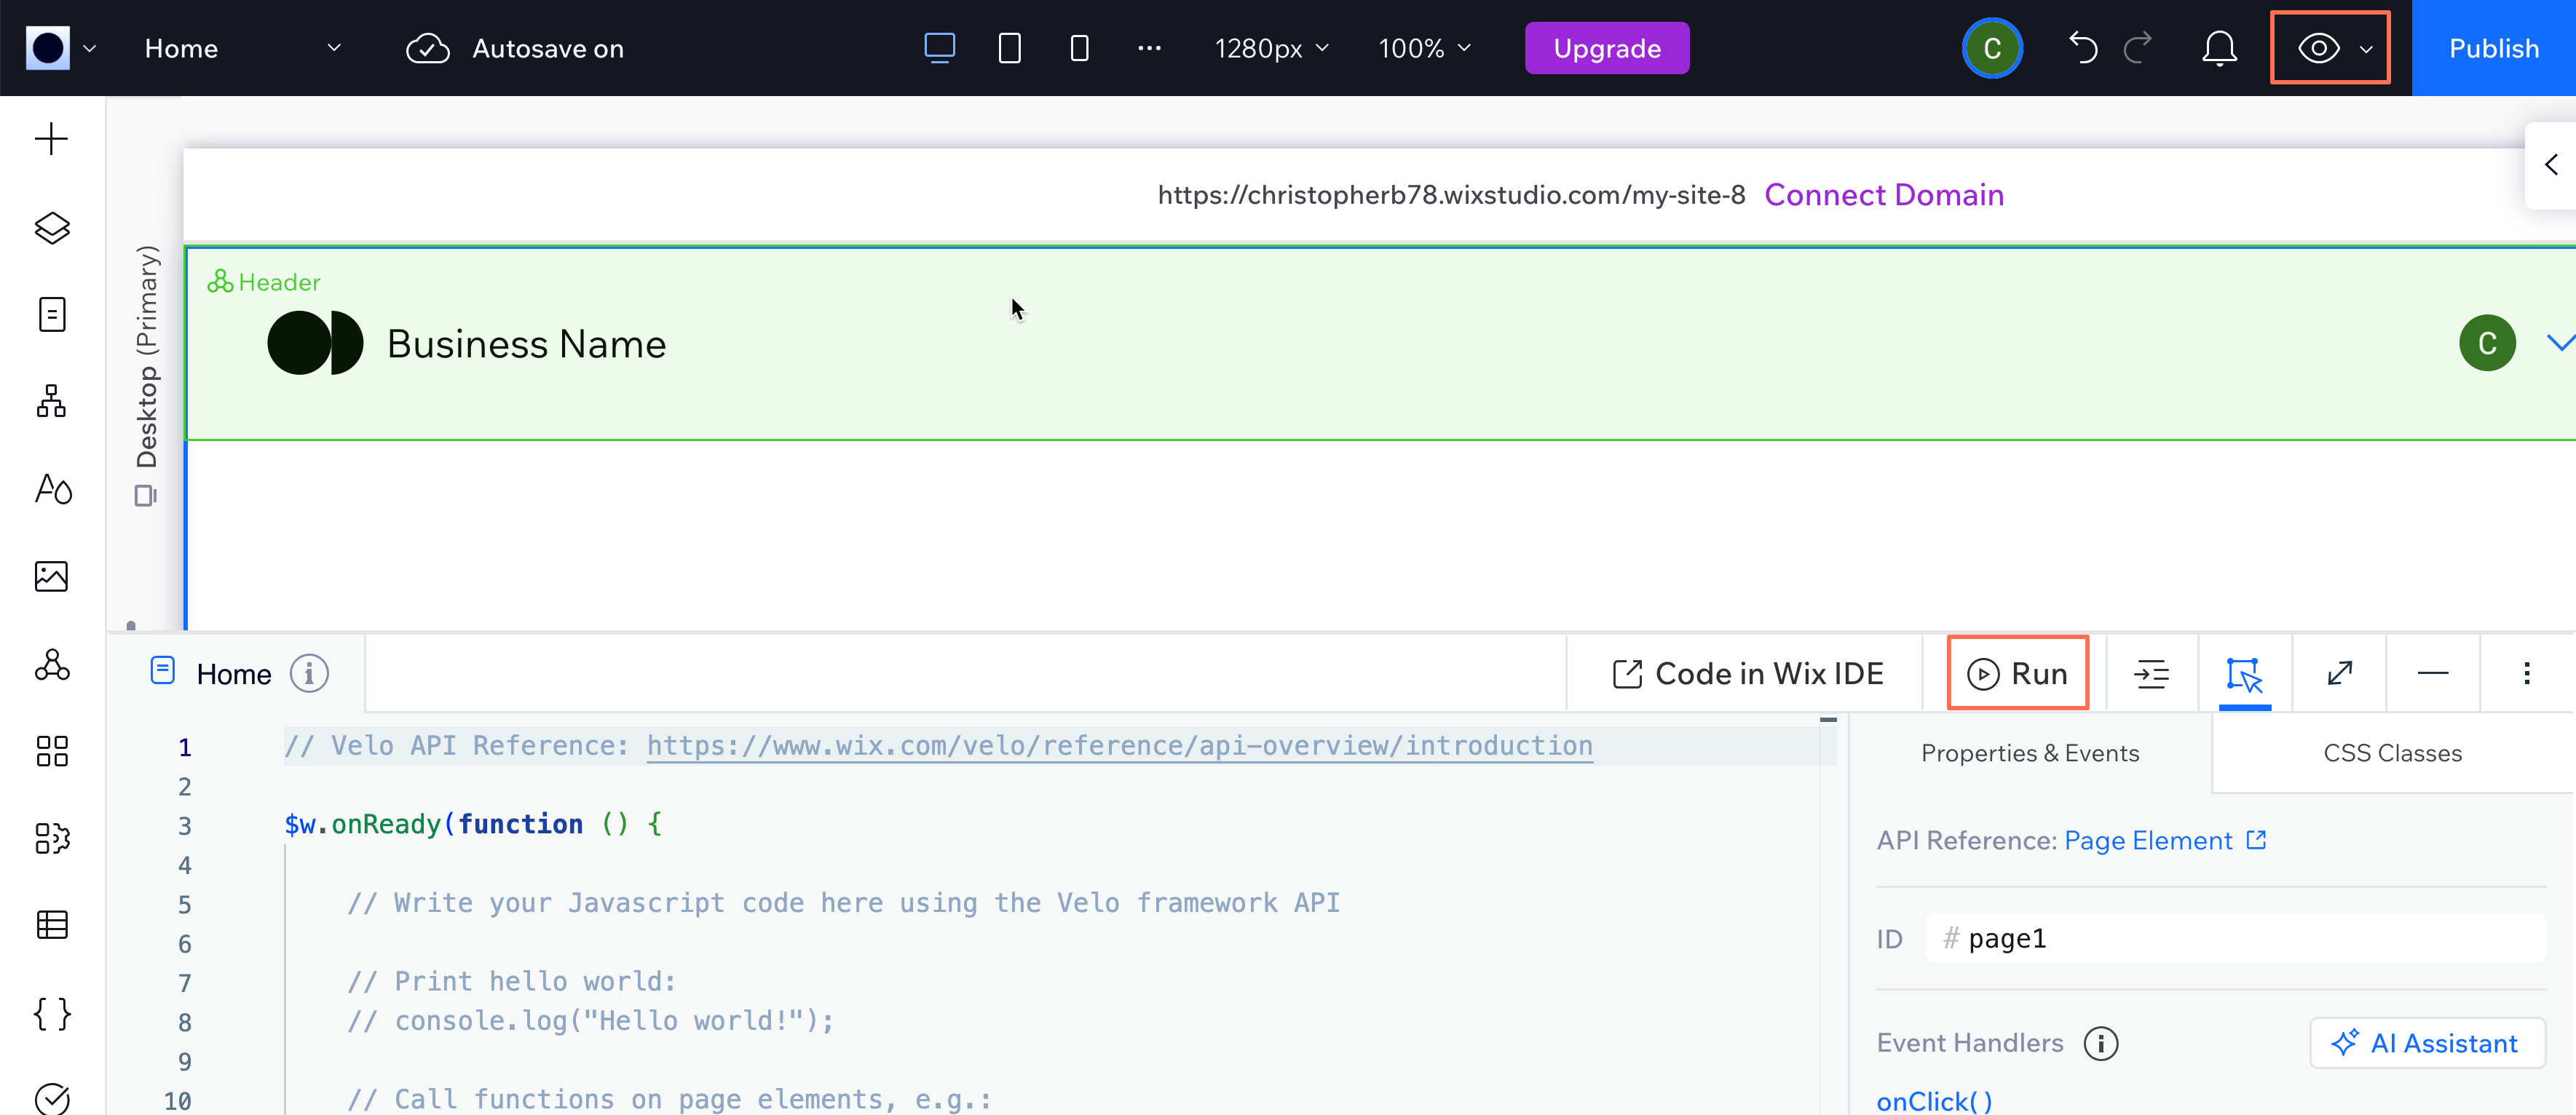Click the redo arrow
This screenshot has width=2576, height=1115.
tap(2137, 48)
